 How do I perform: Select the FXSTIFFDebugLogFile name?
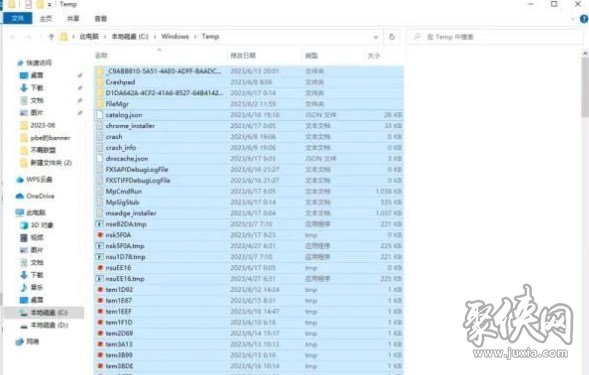(x=138, y=180)
